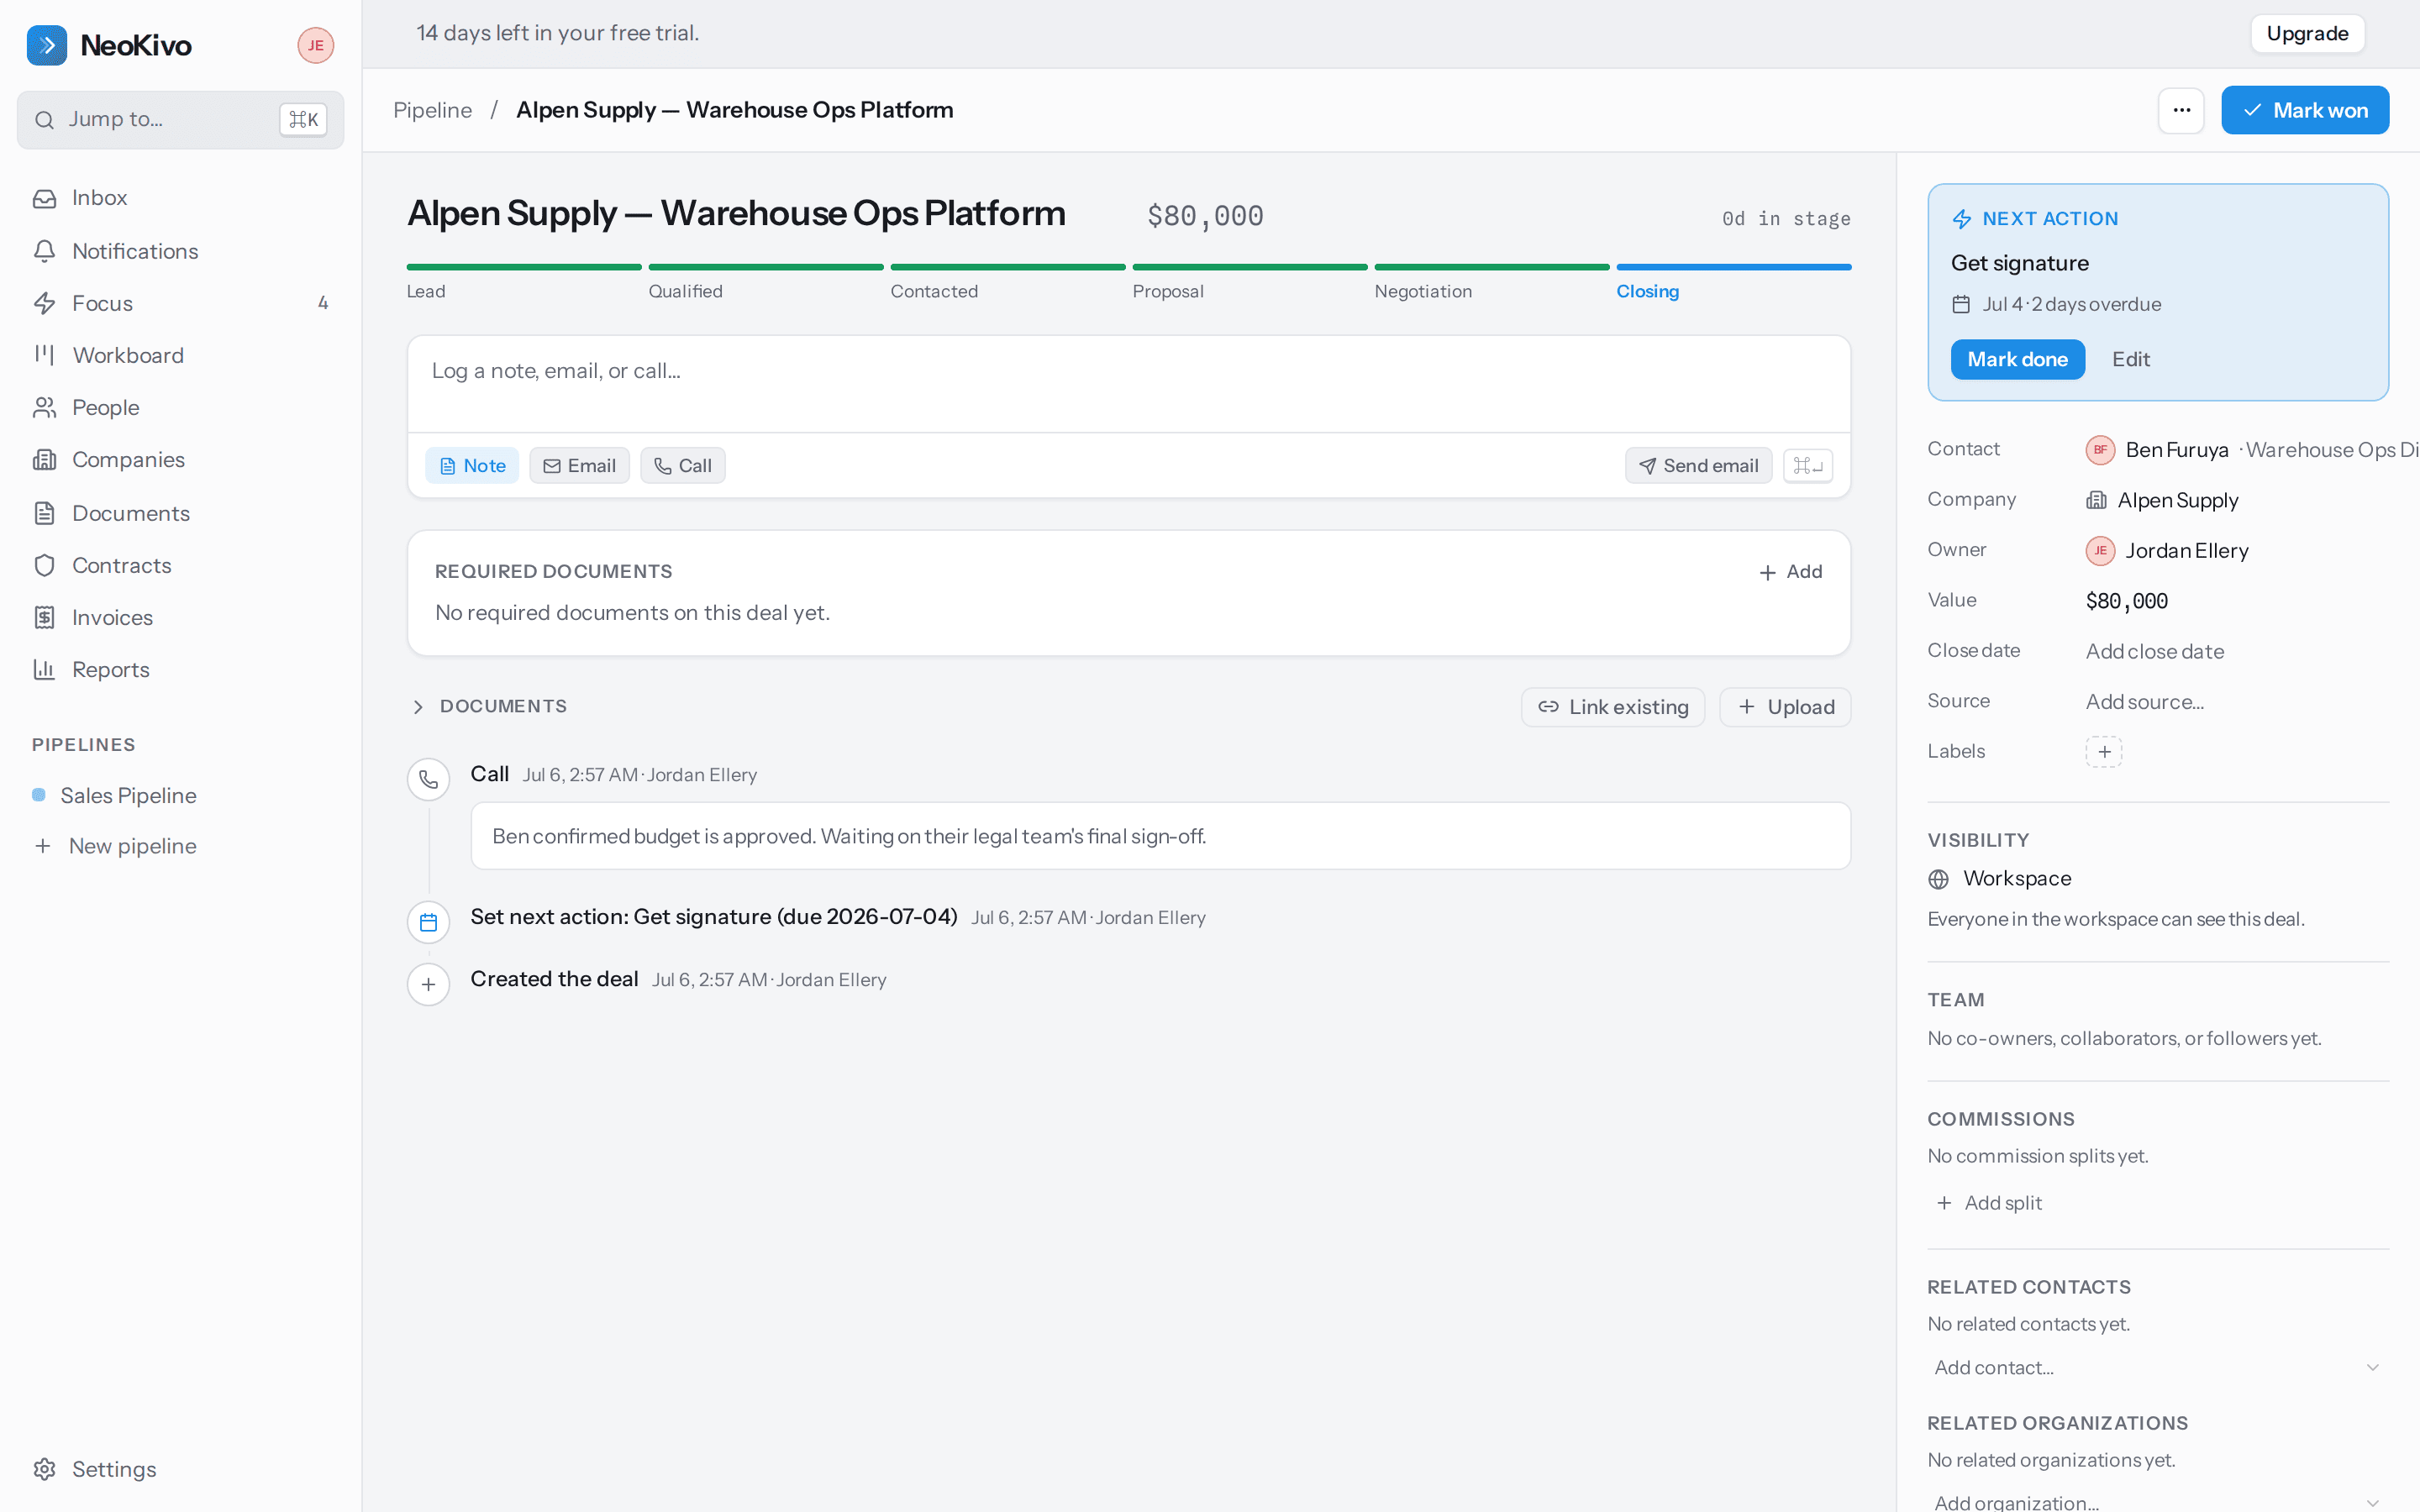
Task: Focus the Jump to search field
Action: click(x=180, y=120)
